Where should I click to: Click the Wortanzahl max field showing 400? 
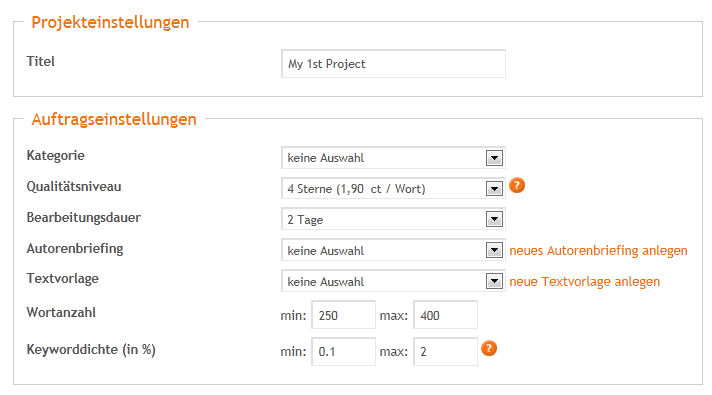coord(445,315)
